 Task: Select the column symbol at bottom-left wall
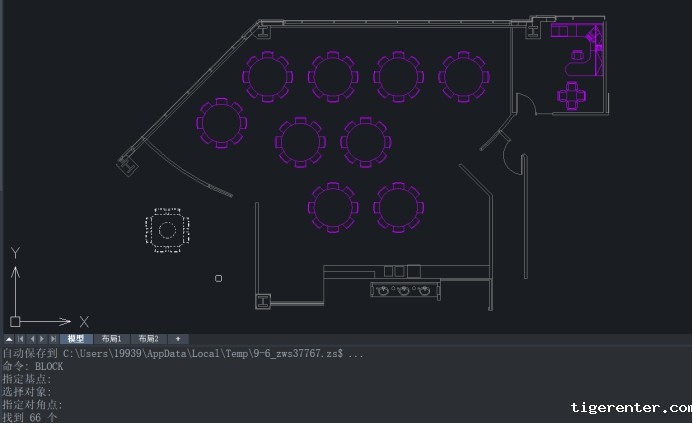[x=264, y=299]
